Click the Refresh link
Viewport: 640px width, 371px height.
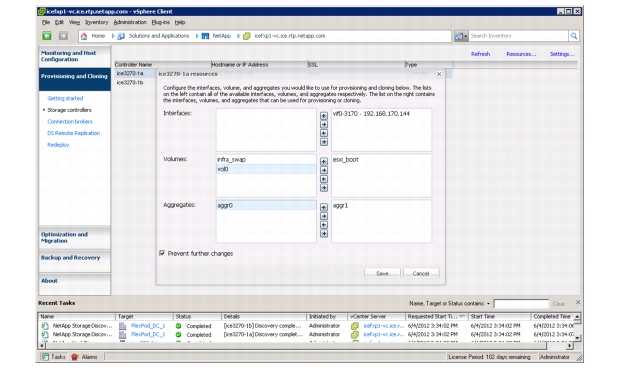[x=480, y=54]
